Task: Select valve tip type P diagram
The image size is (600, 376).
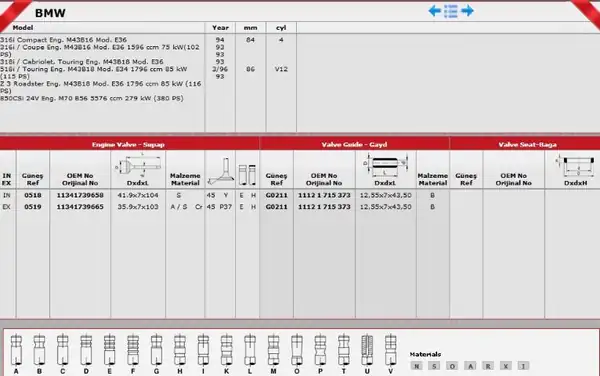Action: [320, 350]
